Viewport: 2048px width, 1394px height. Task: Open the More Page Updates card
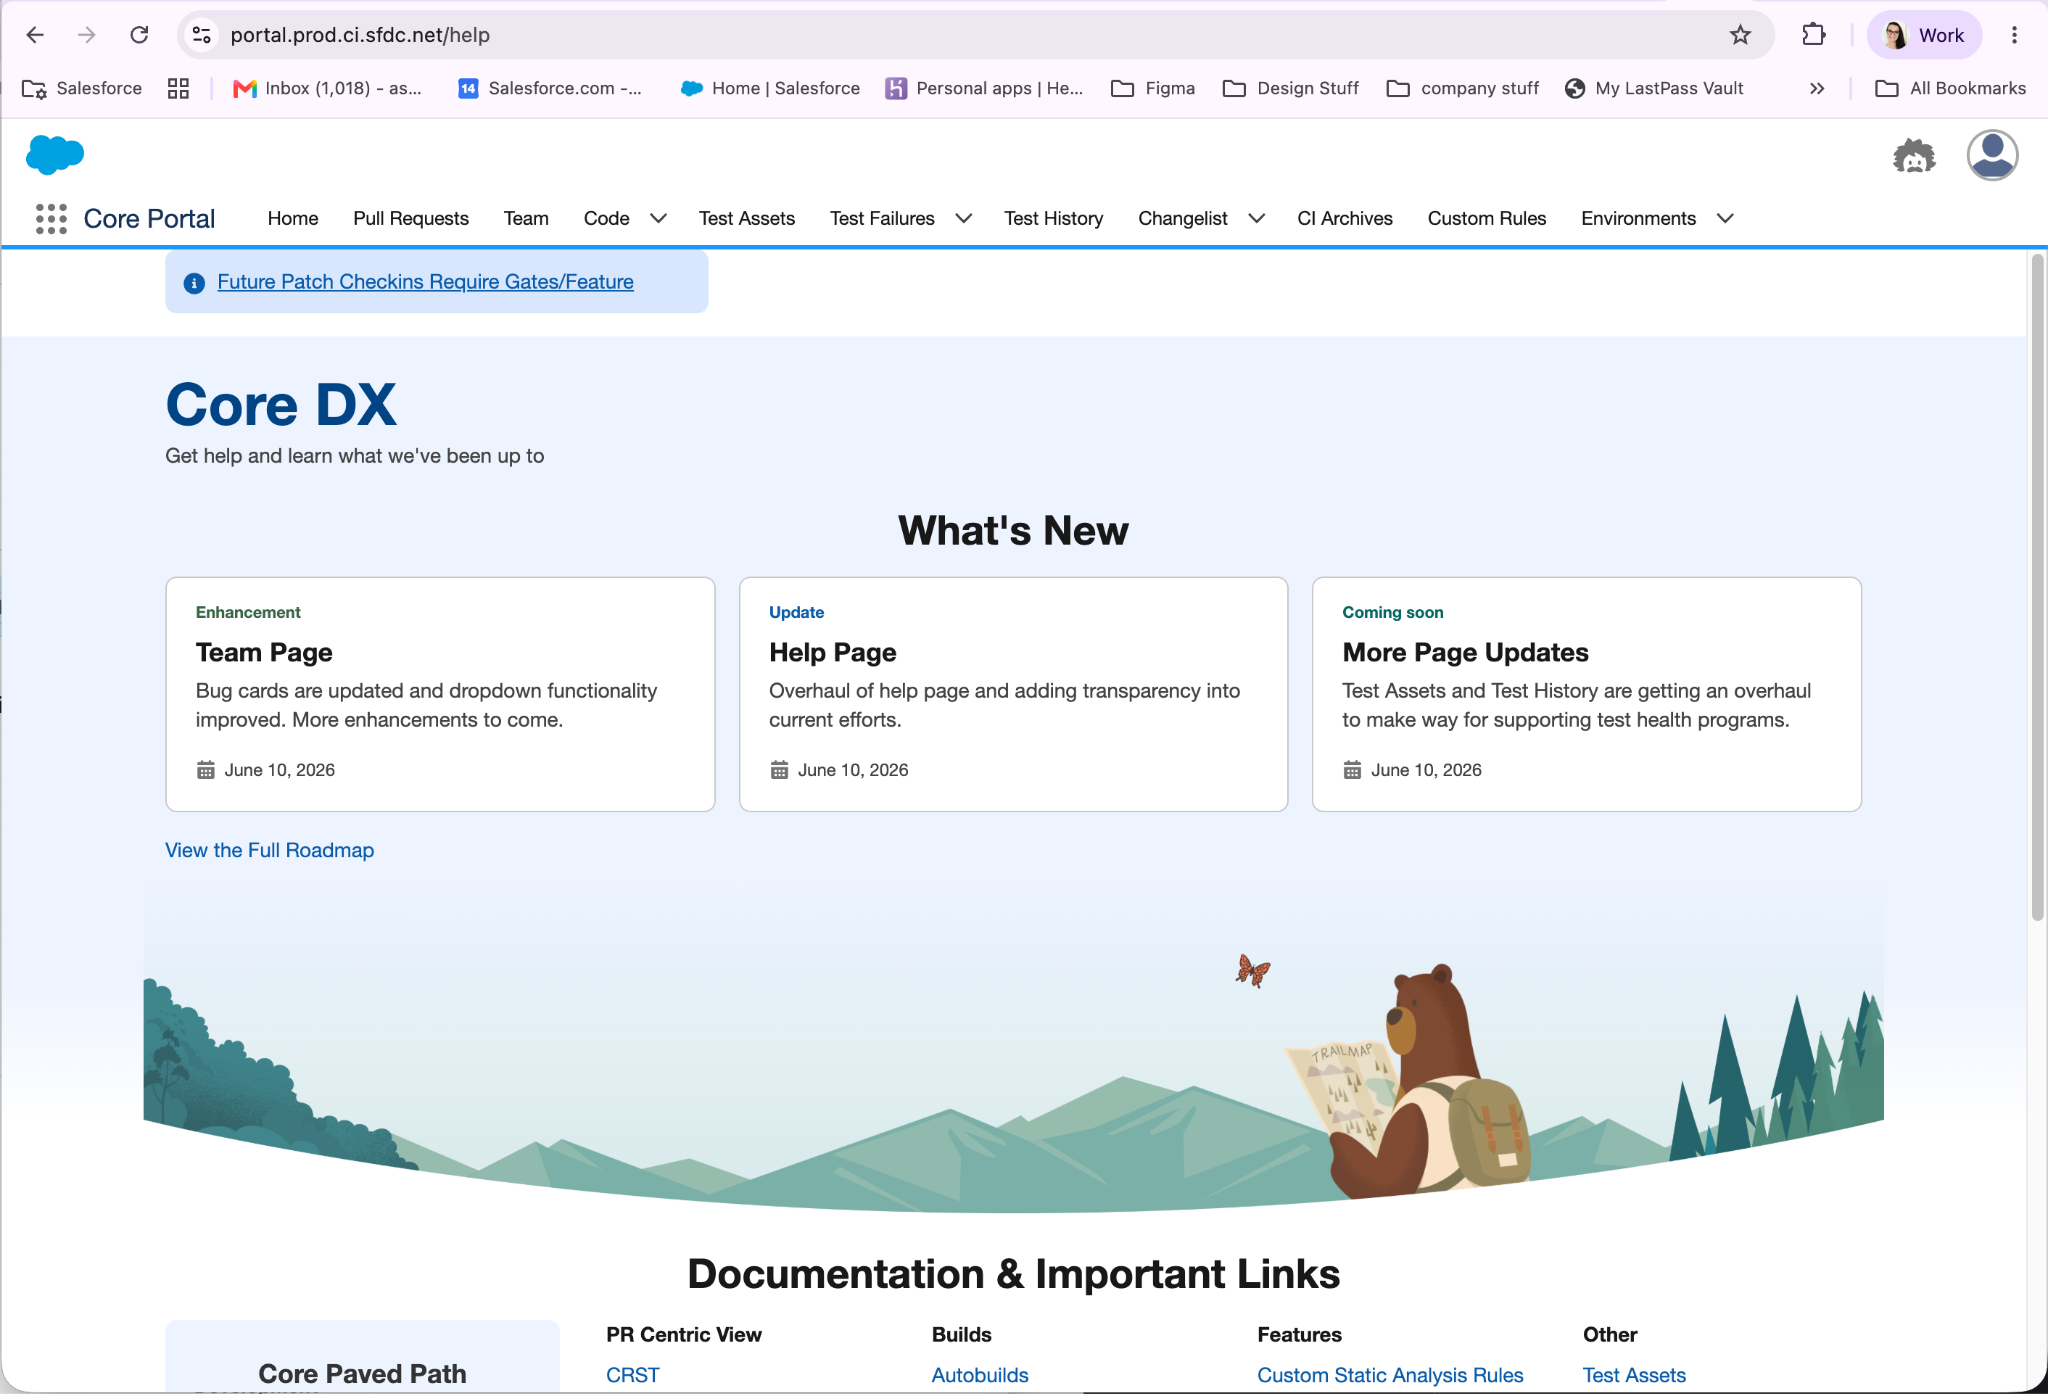(x=1586, y=694)
